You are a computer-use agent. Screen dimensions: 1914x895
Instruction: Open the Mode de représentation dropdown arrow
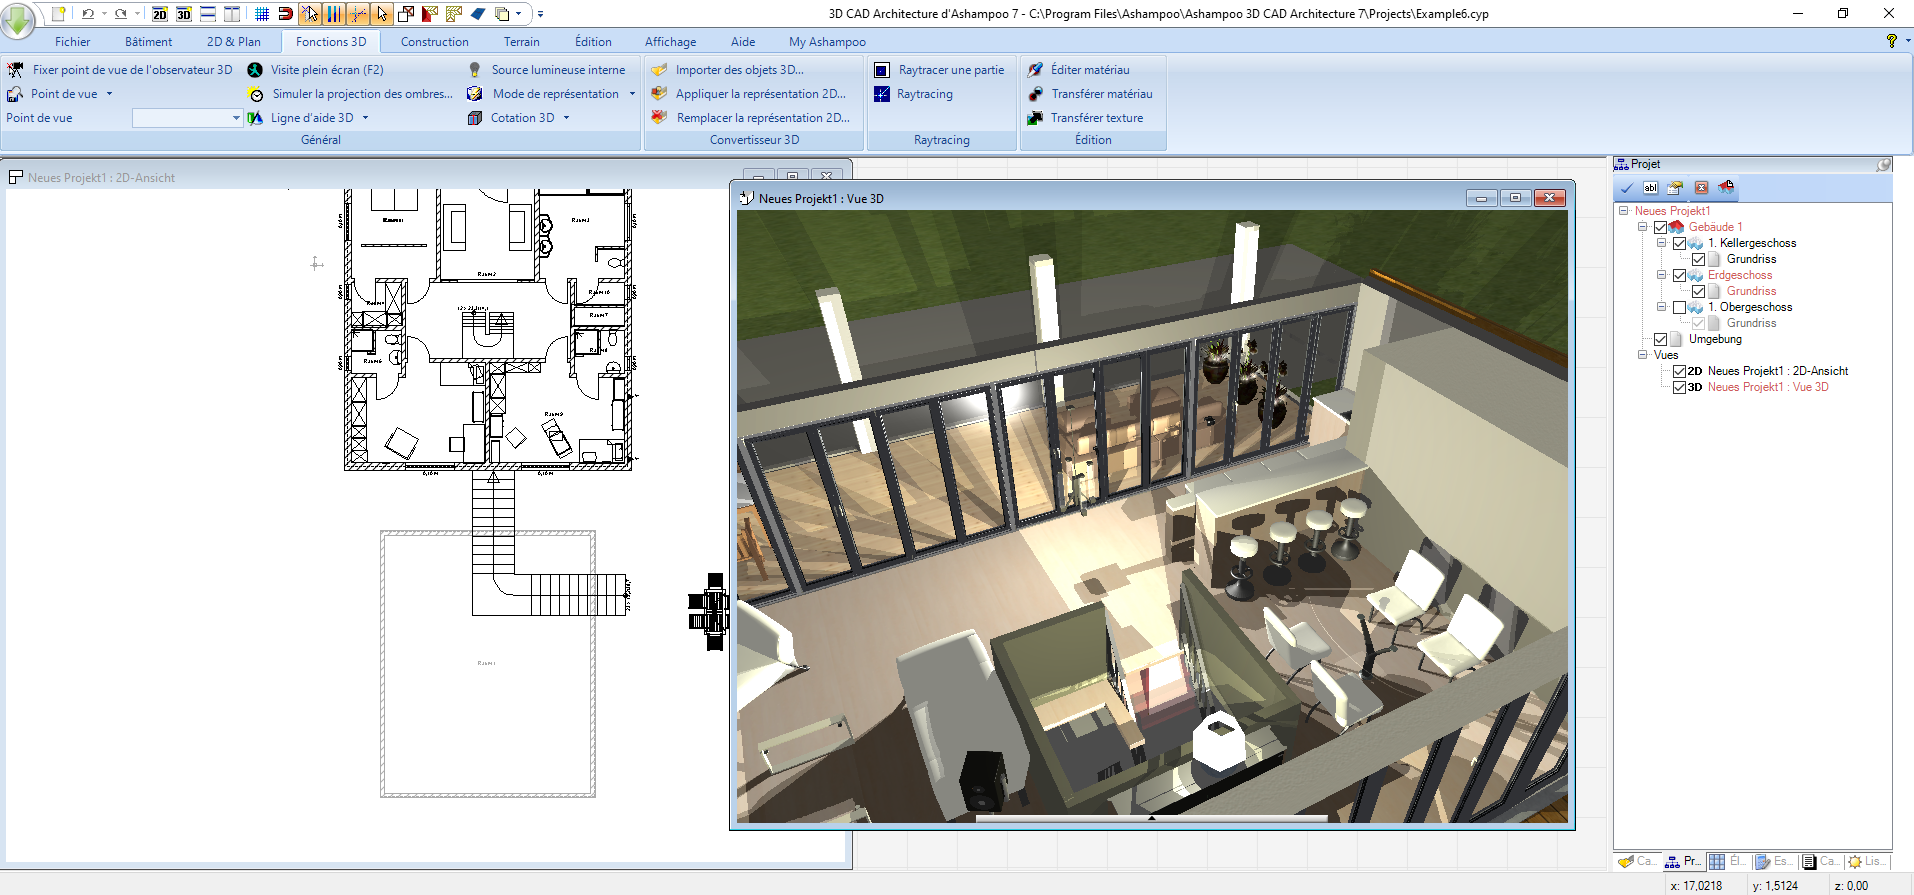pos(632,94)
